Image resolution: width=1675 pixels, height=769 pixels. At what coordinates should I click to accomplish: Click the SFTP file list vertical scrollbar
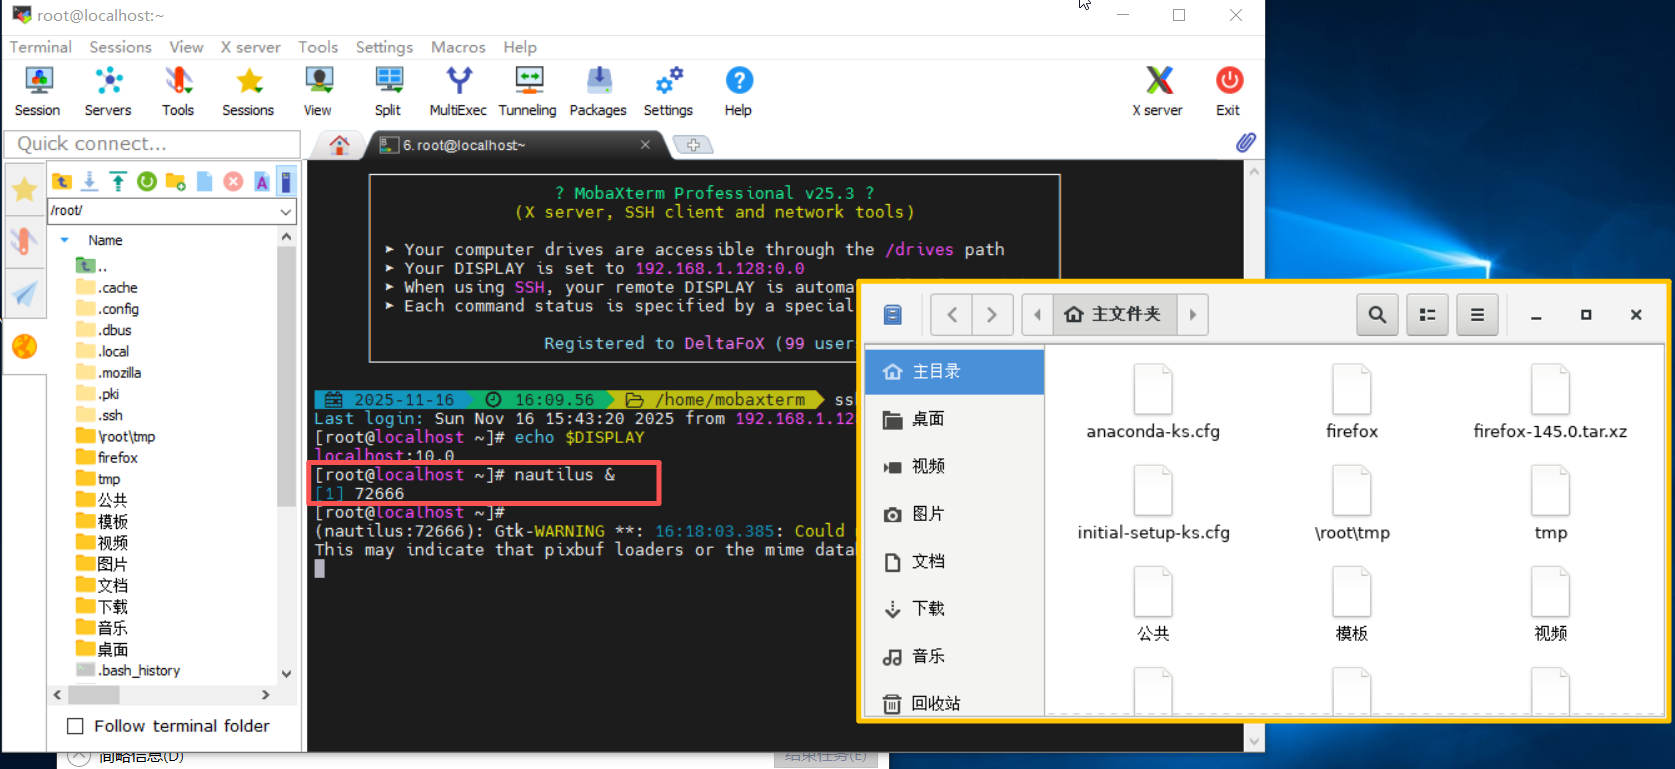coord(286,378)
